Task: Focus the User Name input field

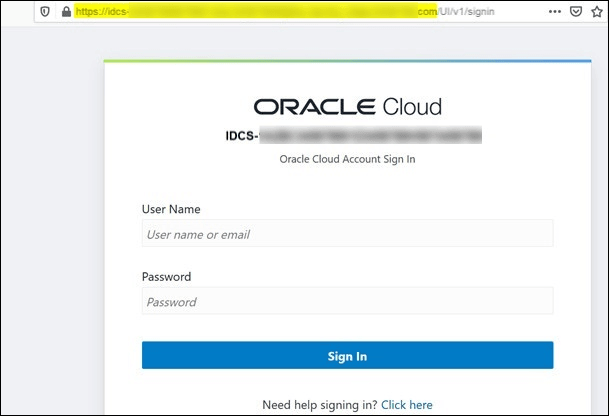Action: click(347, 233)
